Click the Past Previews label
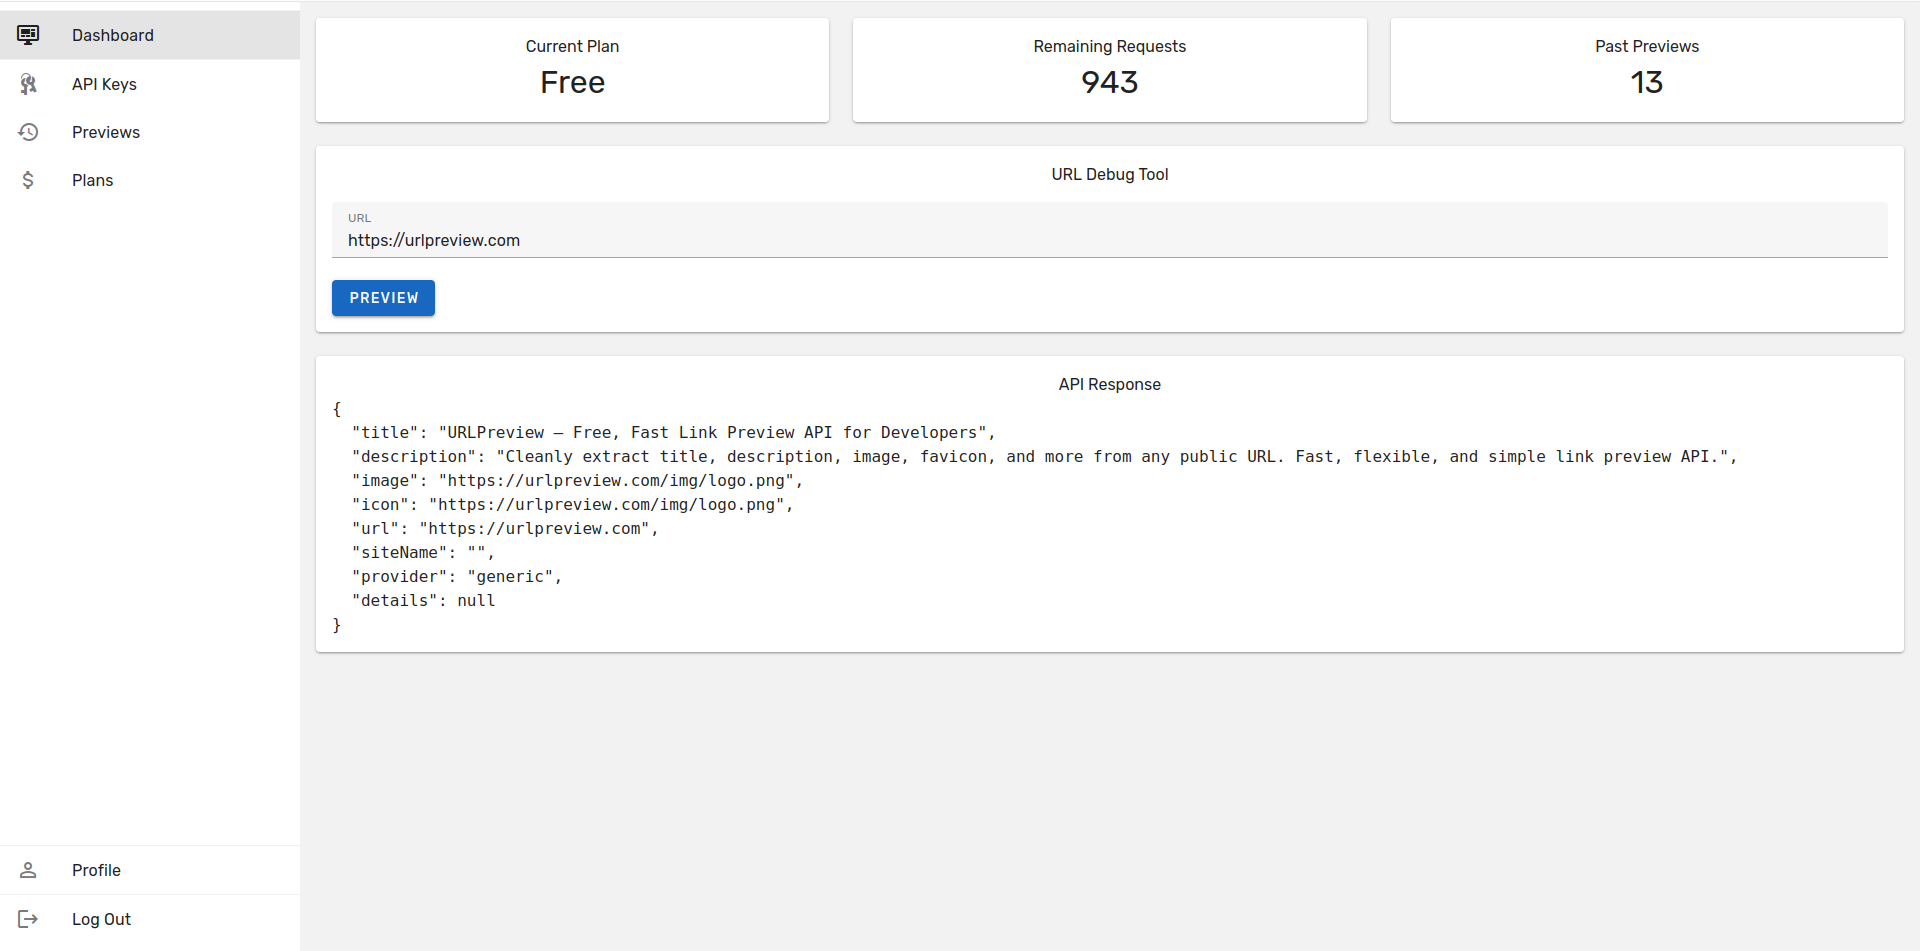Viewport: 1920px width, 951px height. (x=1647, y=46)
